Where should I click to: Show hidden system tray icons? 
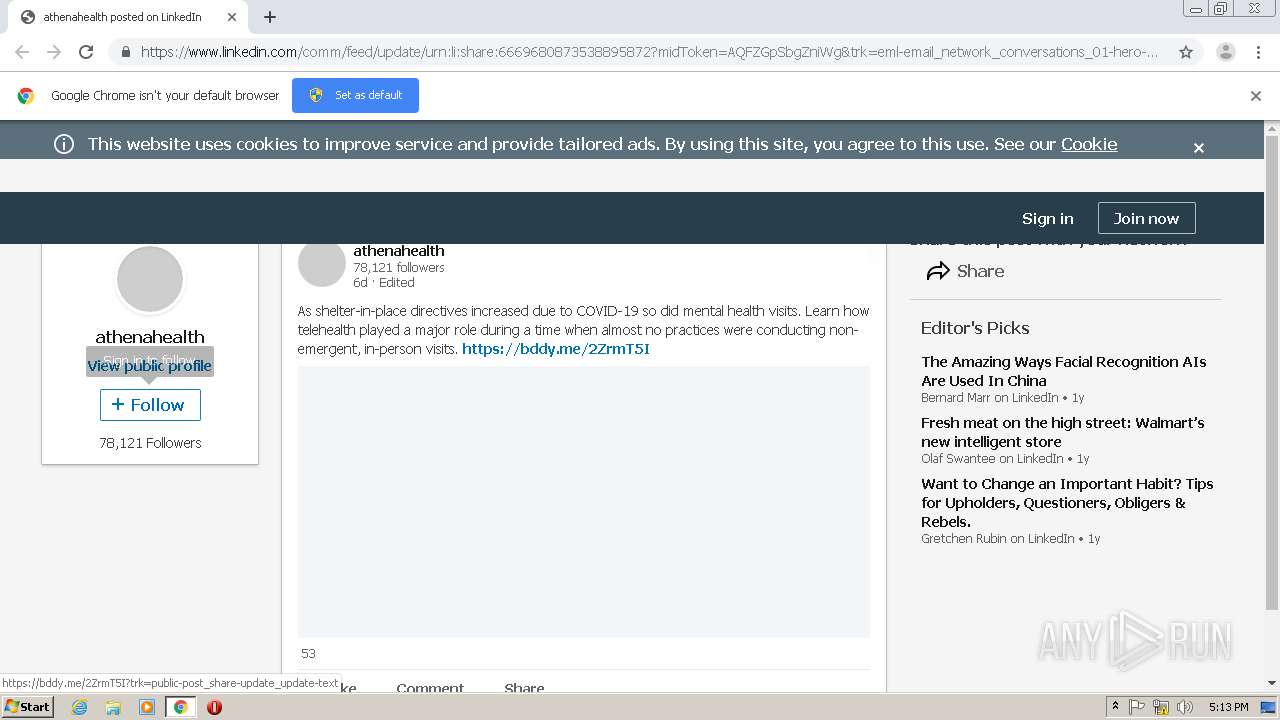(x=1115, y=707)
